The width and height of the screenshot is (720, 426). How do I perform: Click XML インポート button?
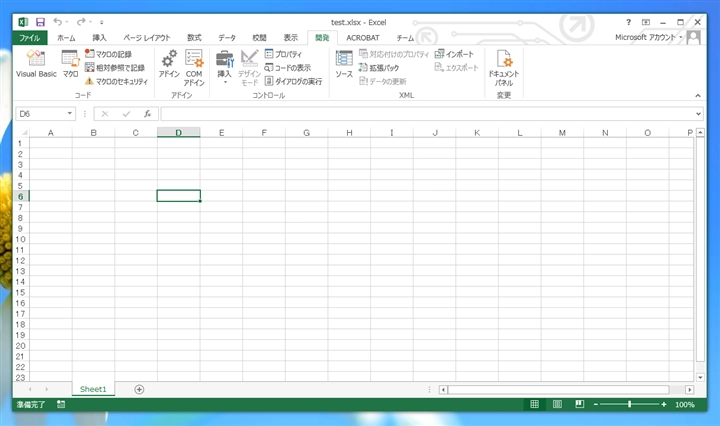coord(454,54)
